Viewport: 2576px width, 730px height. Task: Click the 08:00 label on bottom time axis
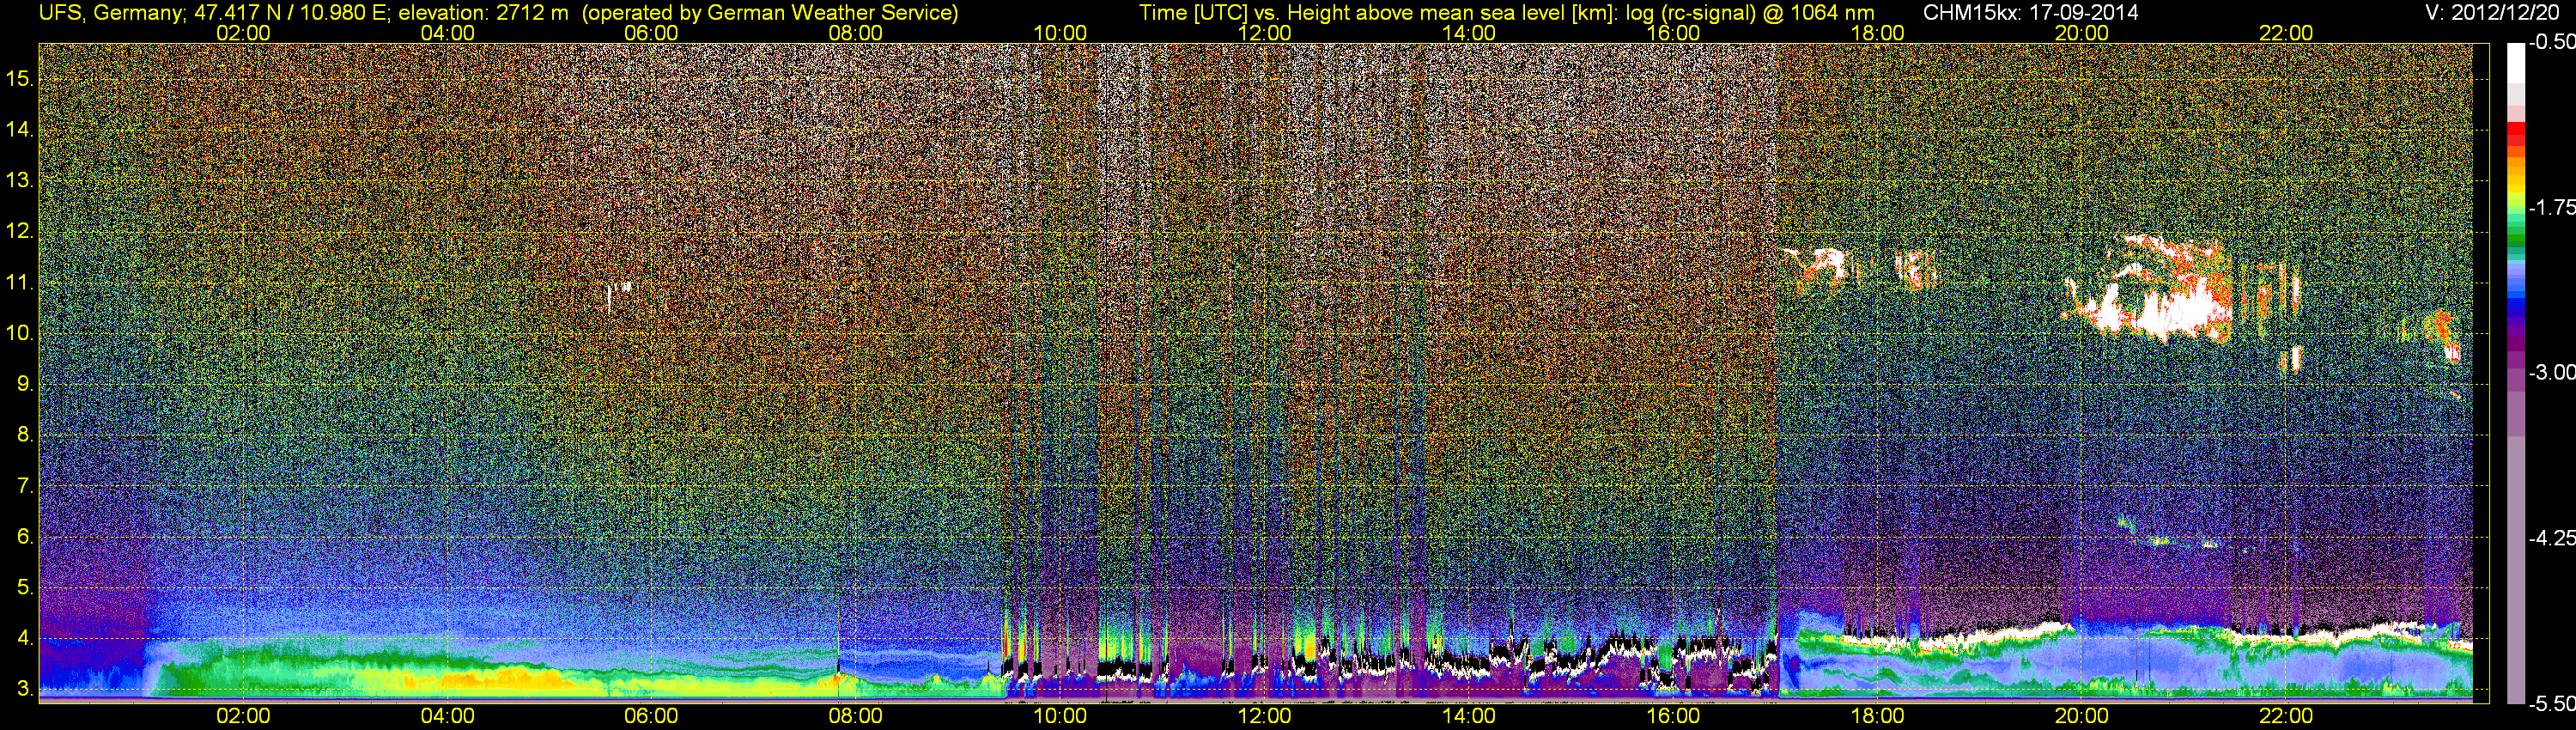pos(855,716)
